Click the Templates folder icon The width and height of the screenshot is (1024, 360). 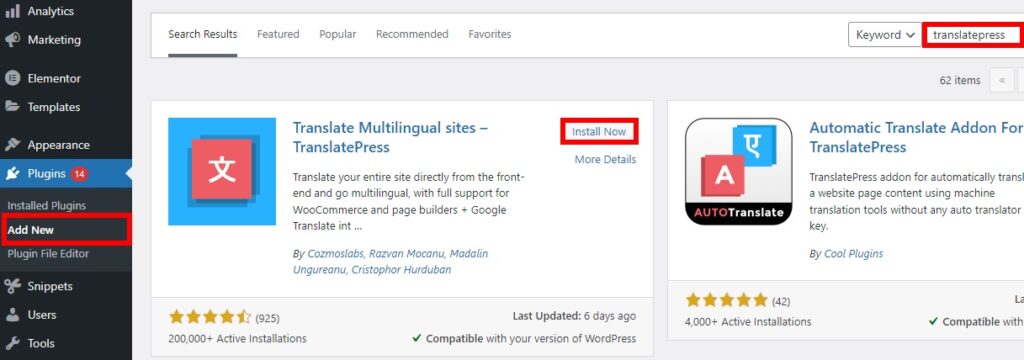coord(12,106)
